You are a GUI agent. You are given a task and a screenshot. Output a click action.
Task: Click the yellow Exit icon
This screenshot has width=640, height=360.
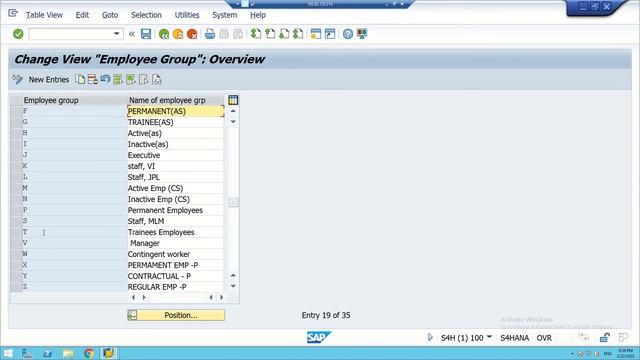point(178,34)
